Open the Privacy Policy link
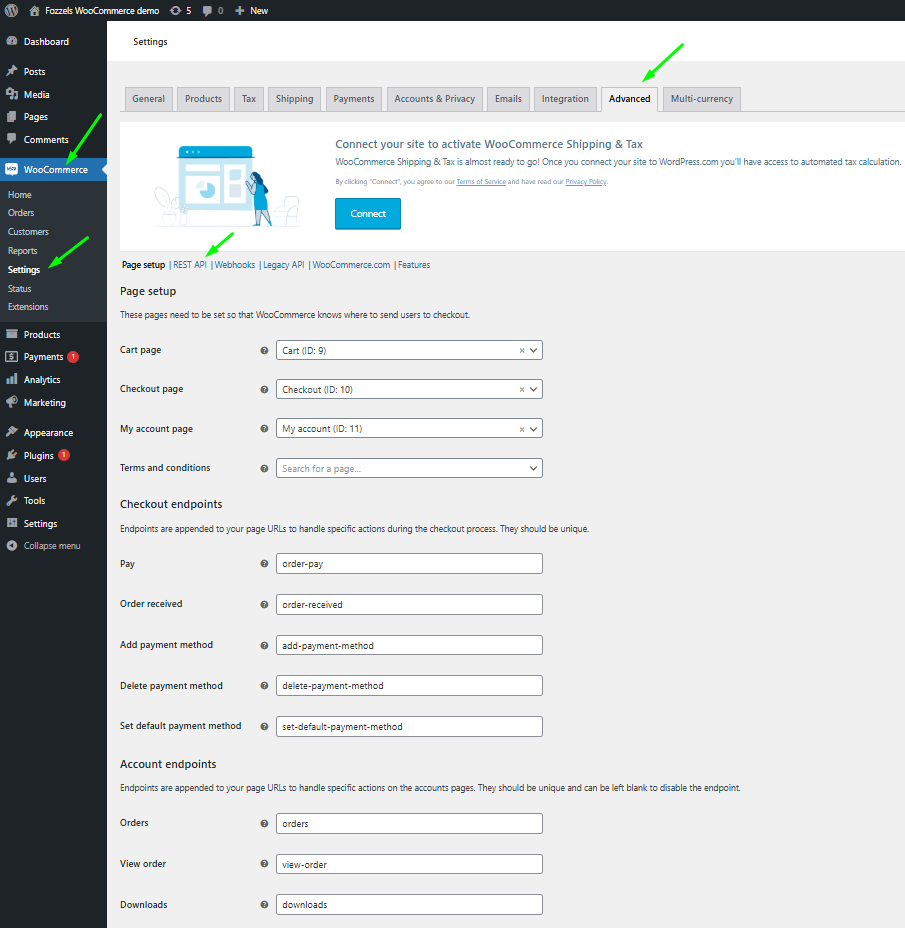The height and width of the screenshot is (928, 905). (x=585, y=182)
